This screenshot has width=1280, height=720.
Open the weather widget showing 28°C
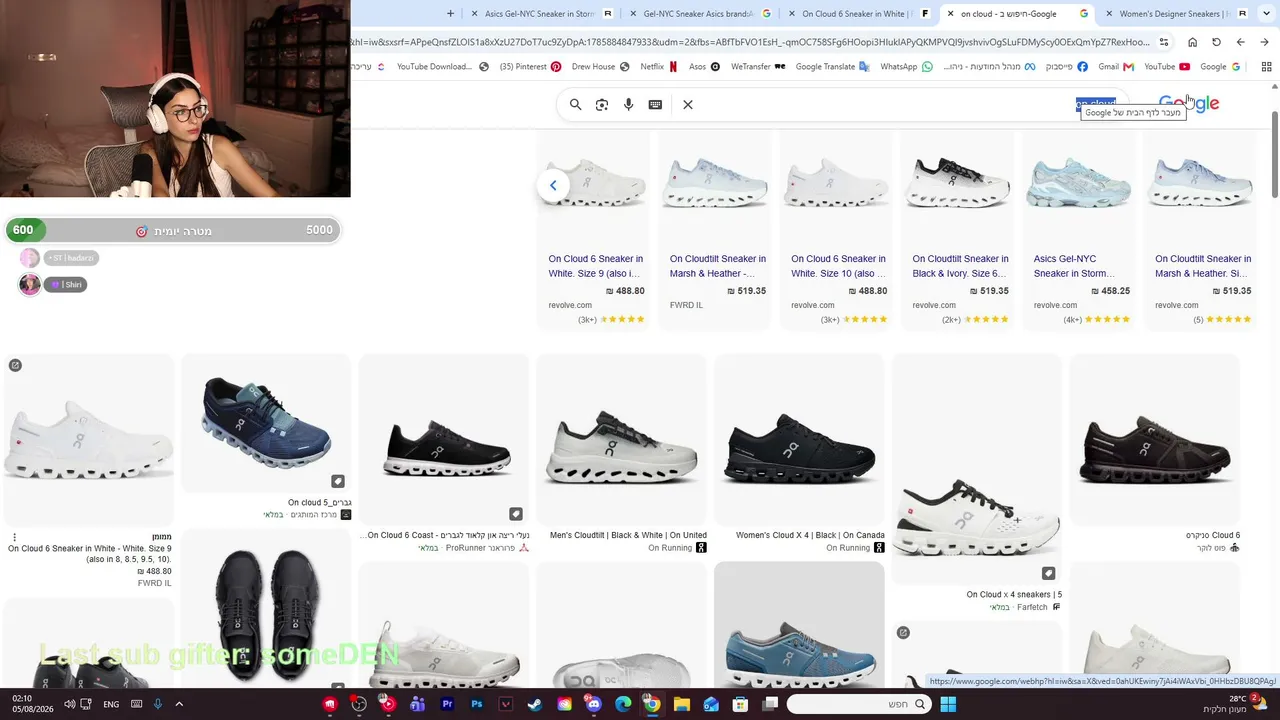[1236, 704]
